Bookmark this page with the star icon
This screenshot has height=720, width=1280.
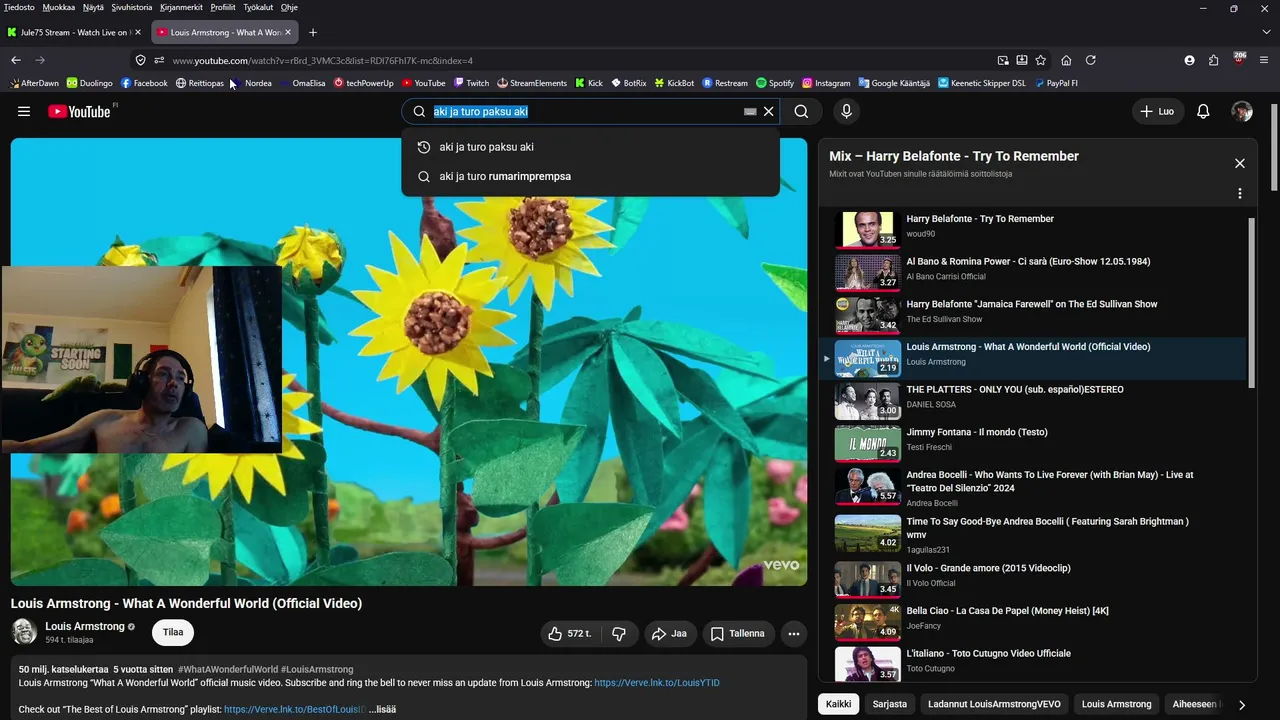click(x=1040, y=60)
